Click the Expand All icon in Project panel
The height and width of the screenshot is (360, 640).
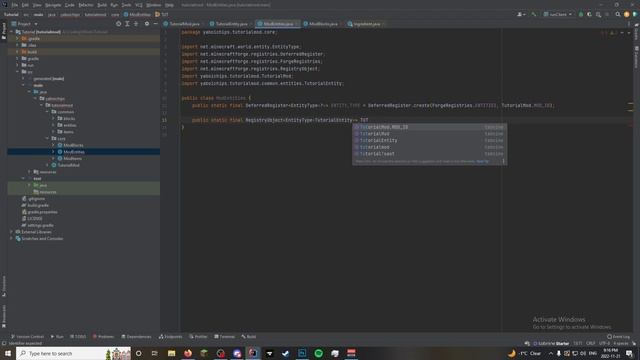[127, 24]
